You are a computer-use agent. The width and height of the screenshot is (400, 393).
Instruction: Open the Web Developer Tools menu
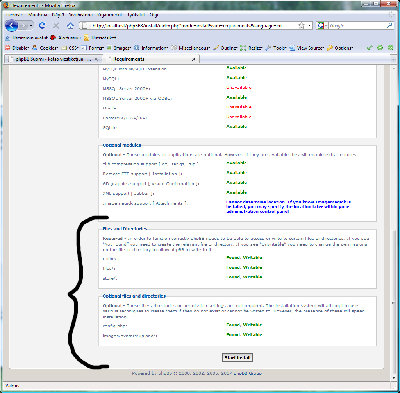[276, 48]
